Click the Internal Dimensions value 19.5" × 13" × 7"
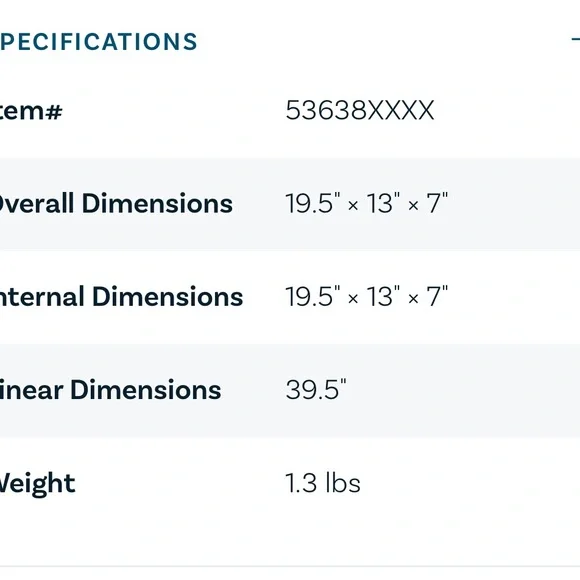Viewport: 580px width, 580px height. 367,296
